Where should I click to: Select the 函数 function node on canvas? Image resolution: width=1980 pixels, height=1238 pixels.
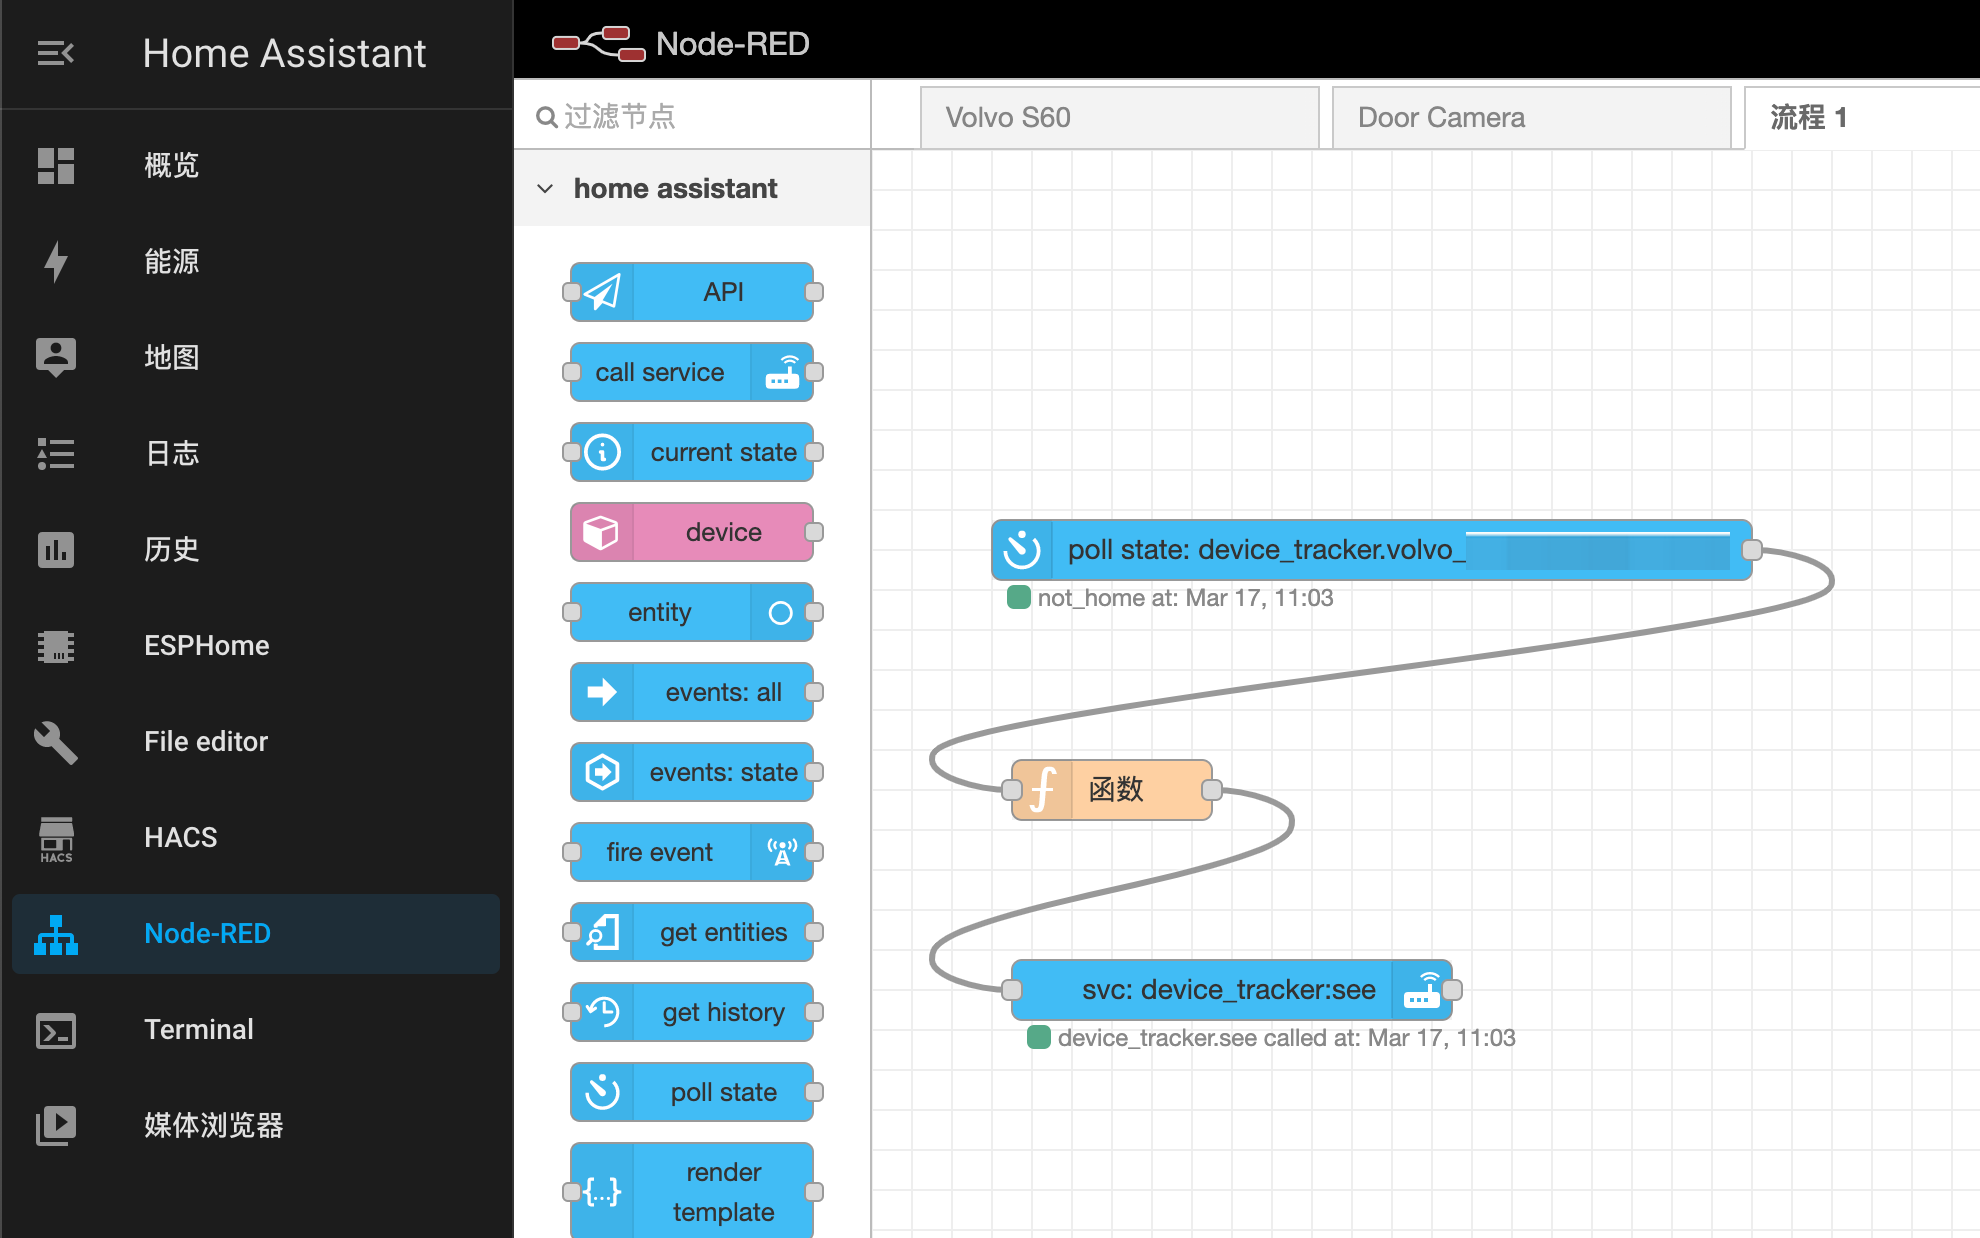[1112, 790]
